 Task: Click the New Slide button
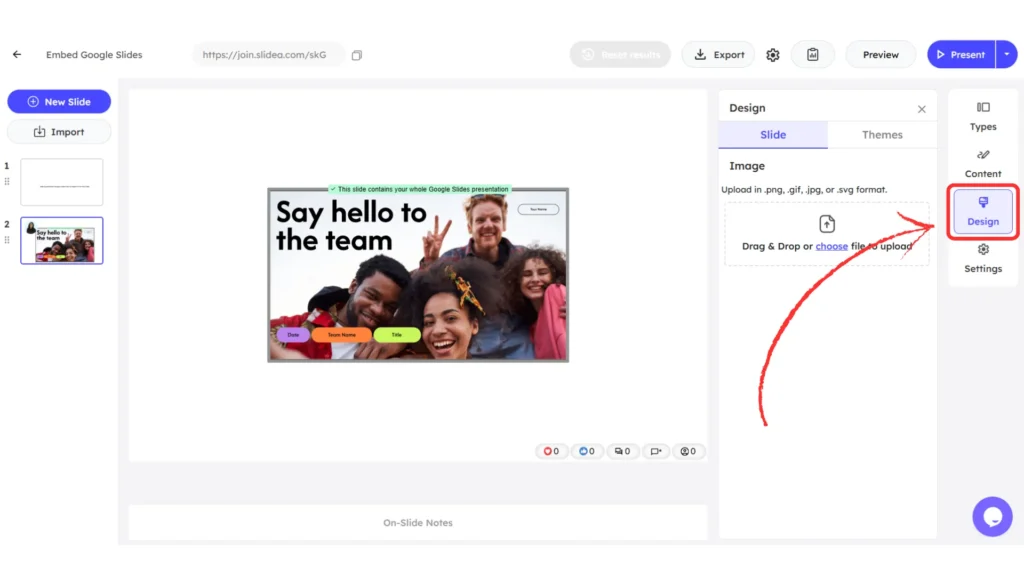tap(59, 101)
